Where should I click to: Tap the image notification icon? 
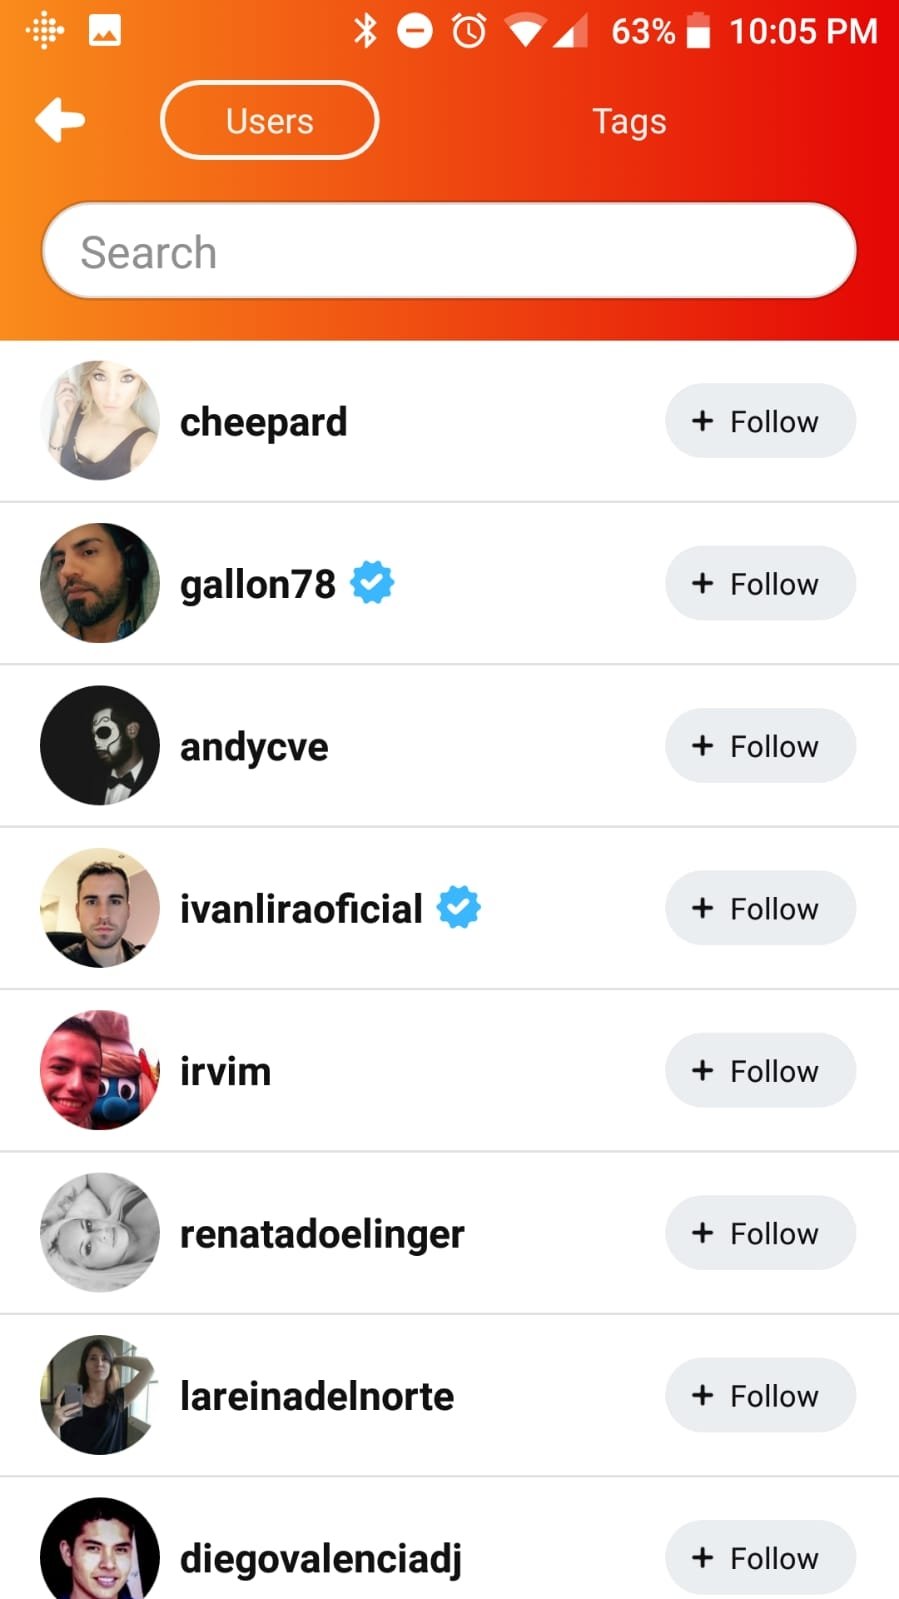tap(105, 31)
